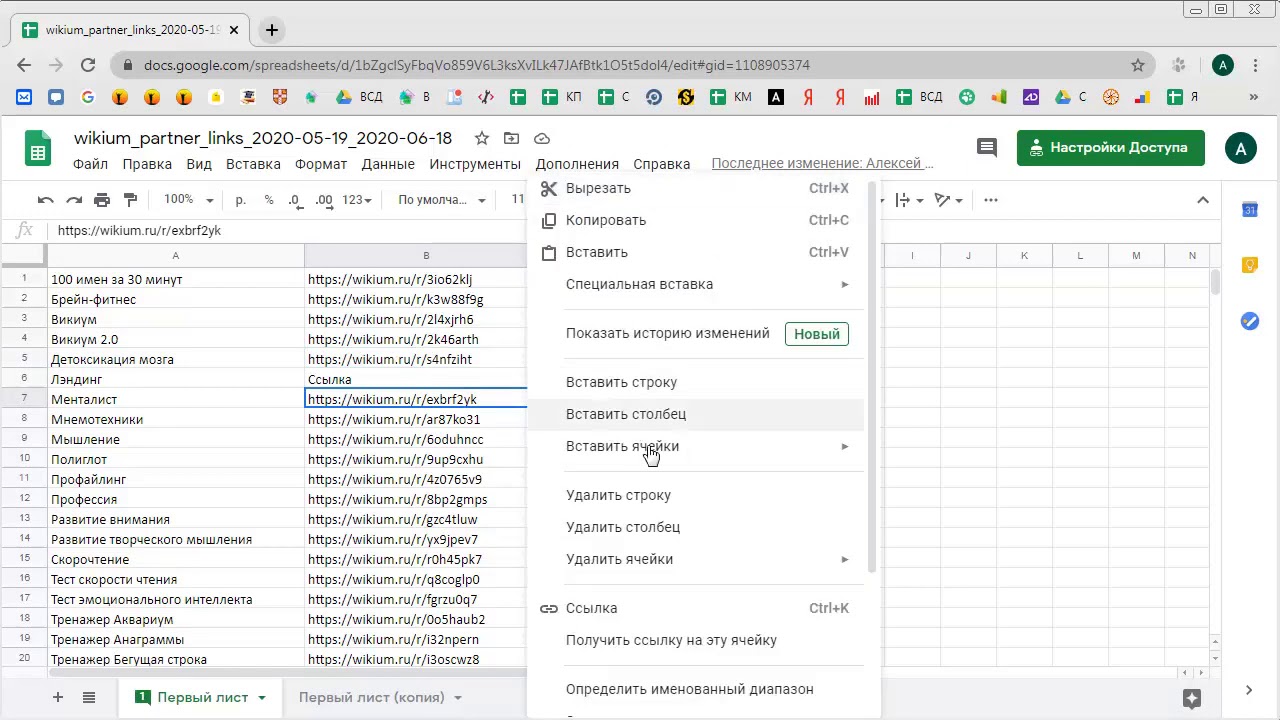Click the Explore button at bottom right
The height and width of the screenshot is (720, 1280).
pyautogui.click(x=1191, y=698)
